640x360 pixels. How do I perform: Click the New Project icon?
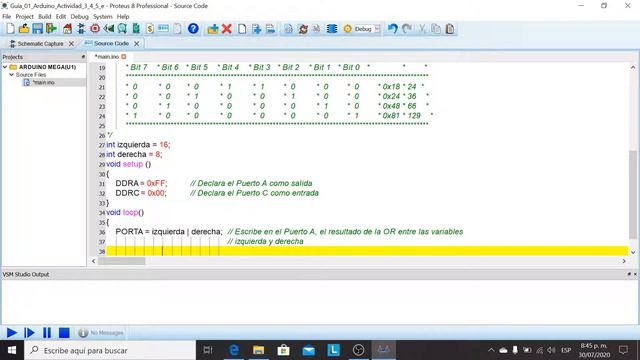pos(10,29)
